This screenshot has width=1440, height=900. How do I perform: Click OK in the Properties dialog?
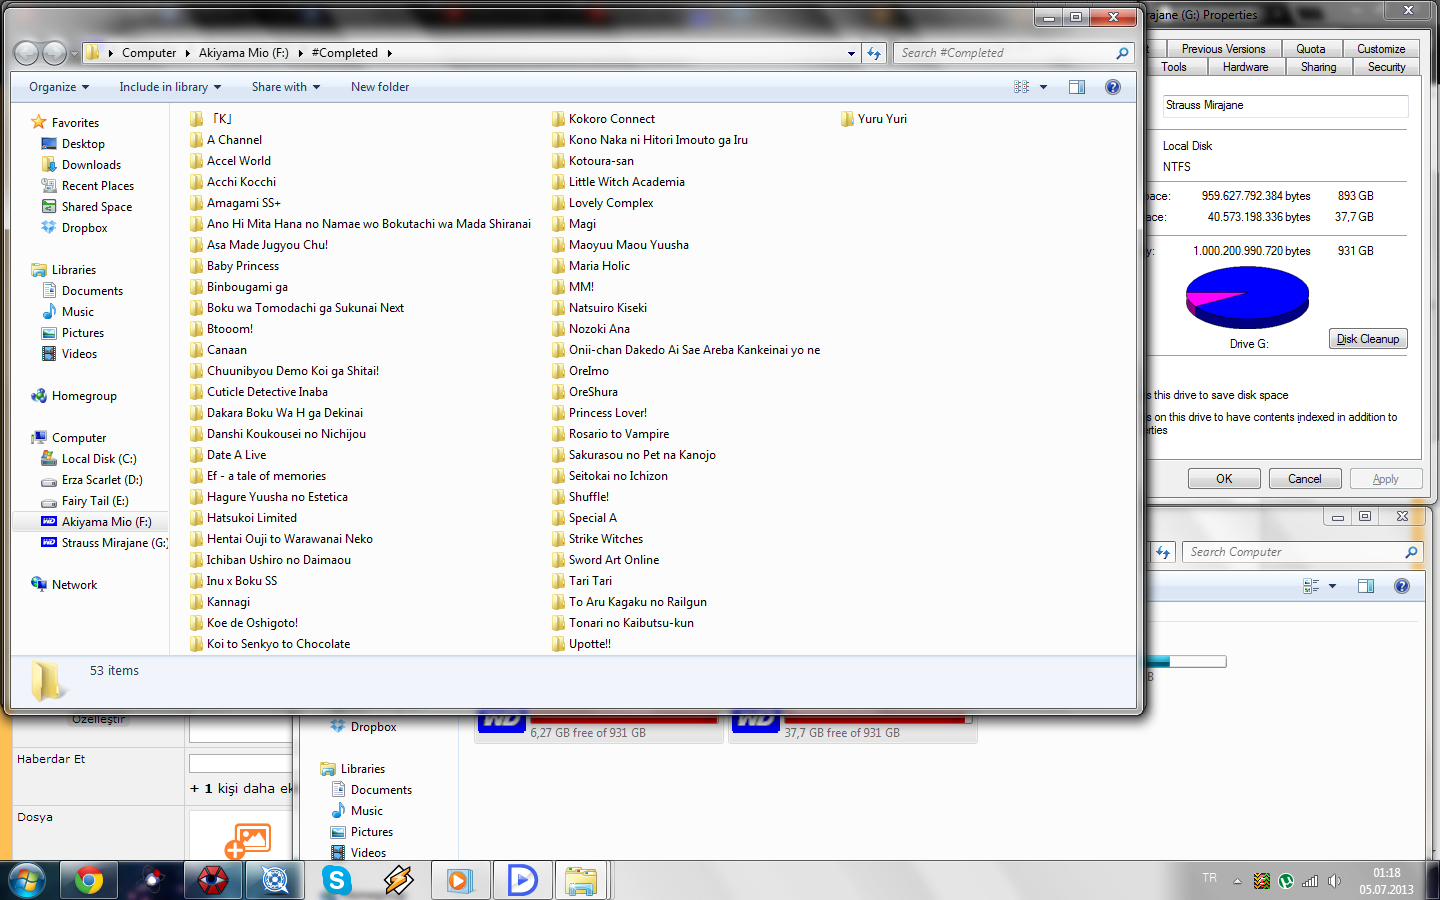1224,479
